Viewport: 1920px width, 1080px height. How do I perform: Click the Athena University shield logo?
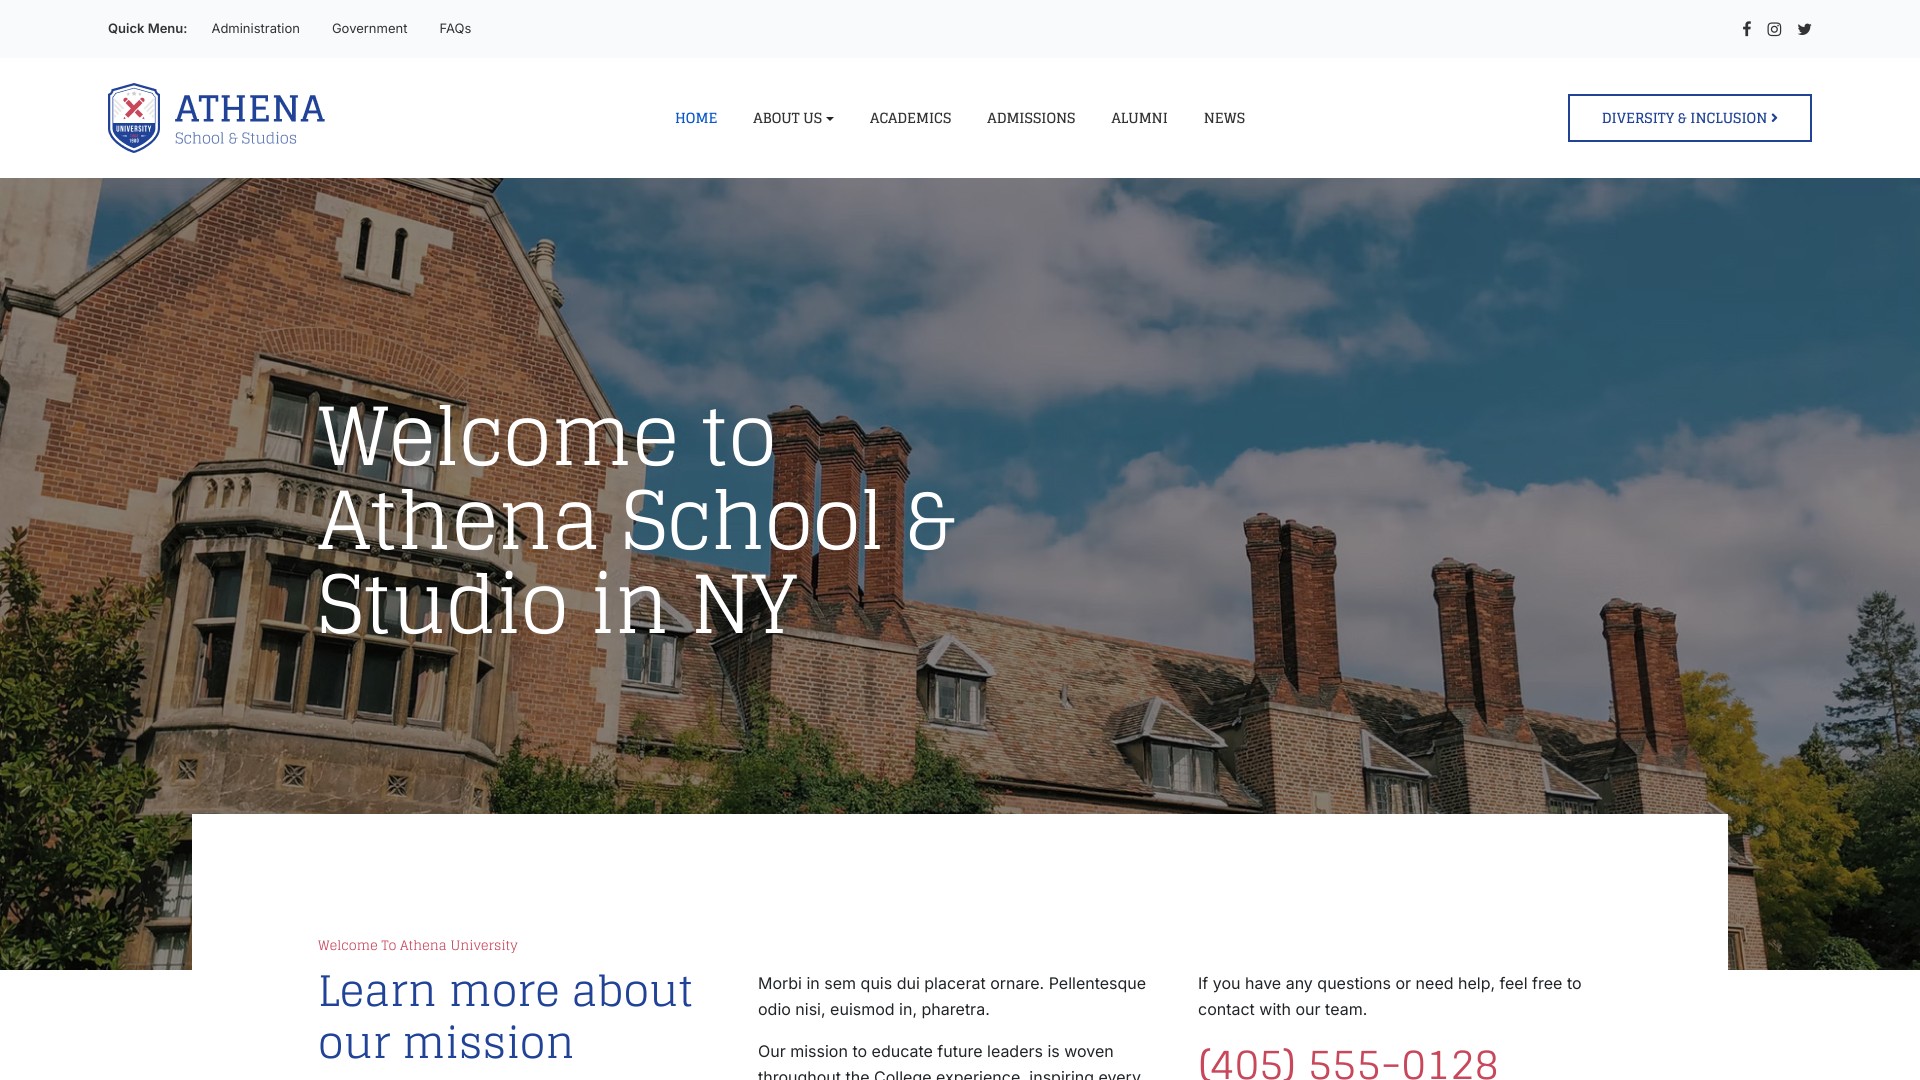[134, 118]
